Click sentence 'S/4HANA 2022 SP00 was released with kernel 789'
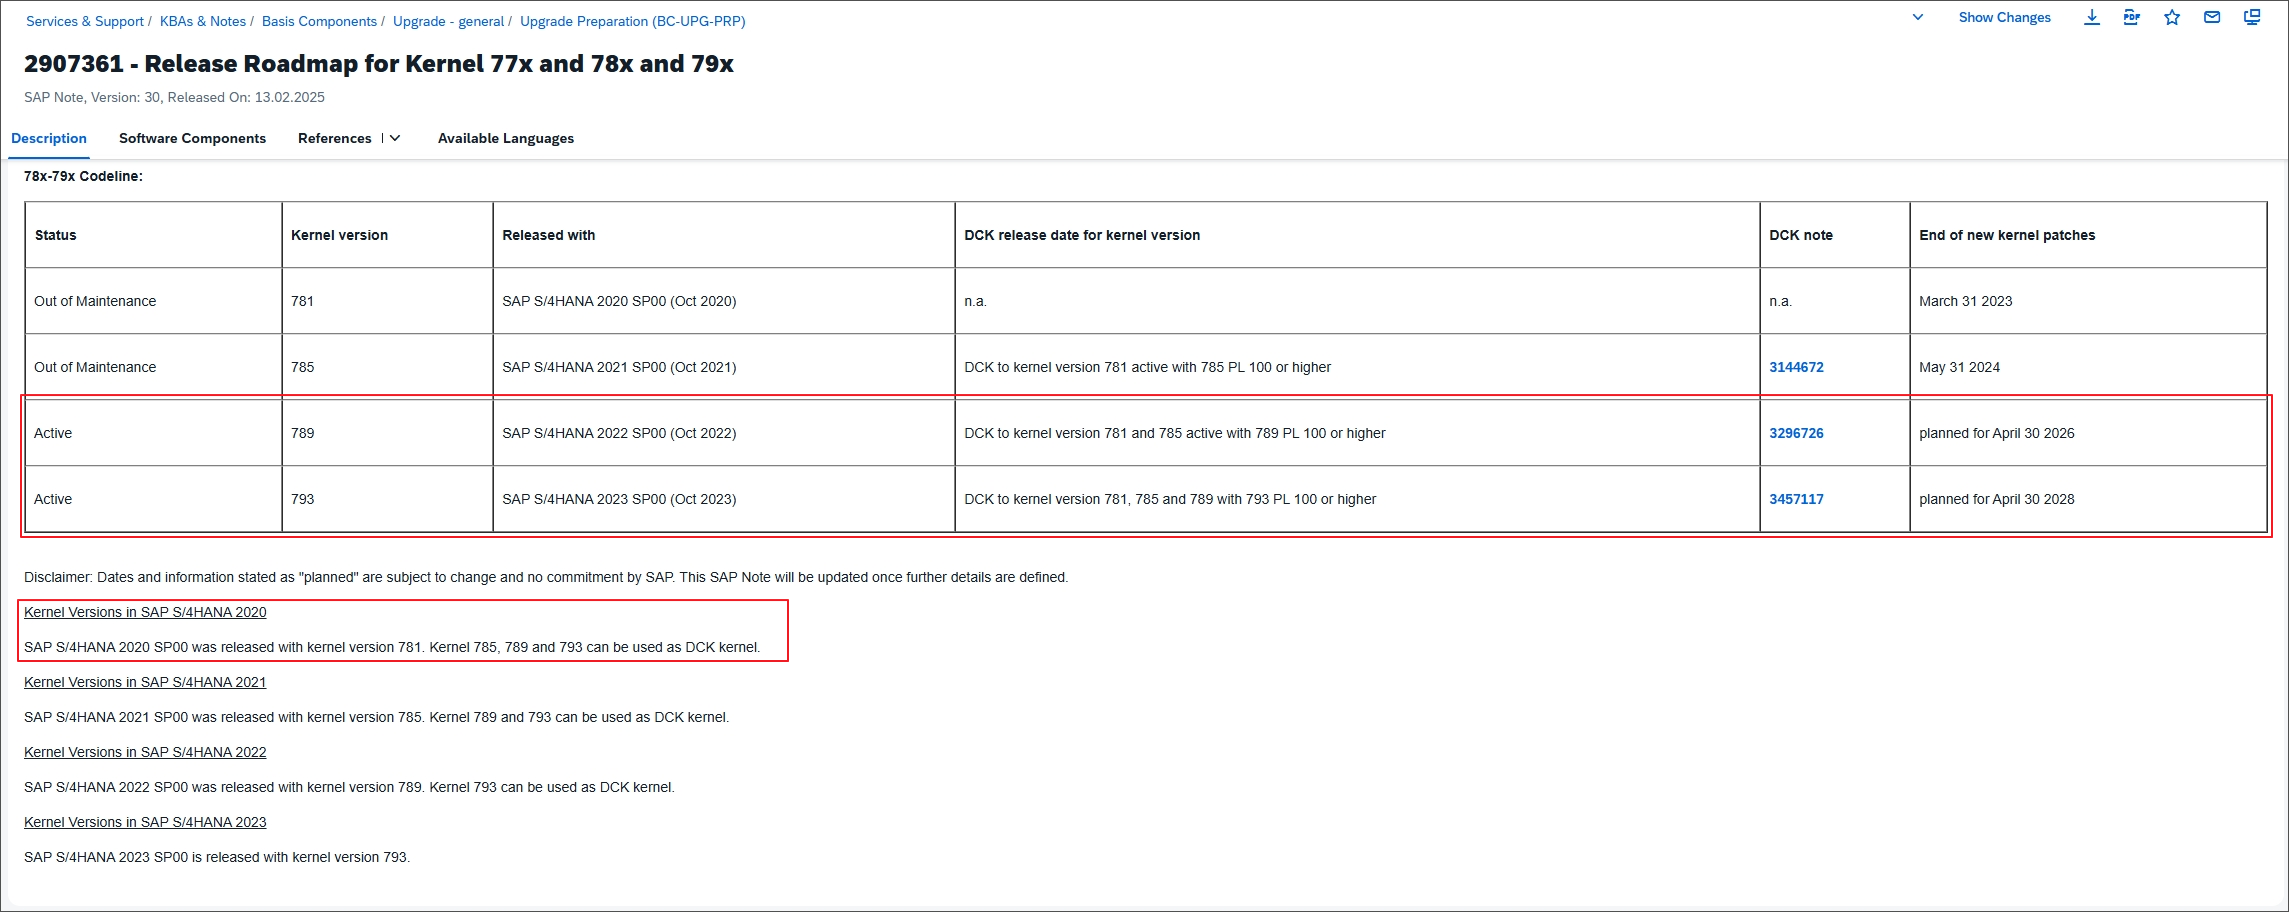 pos(349,787)
